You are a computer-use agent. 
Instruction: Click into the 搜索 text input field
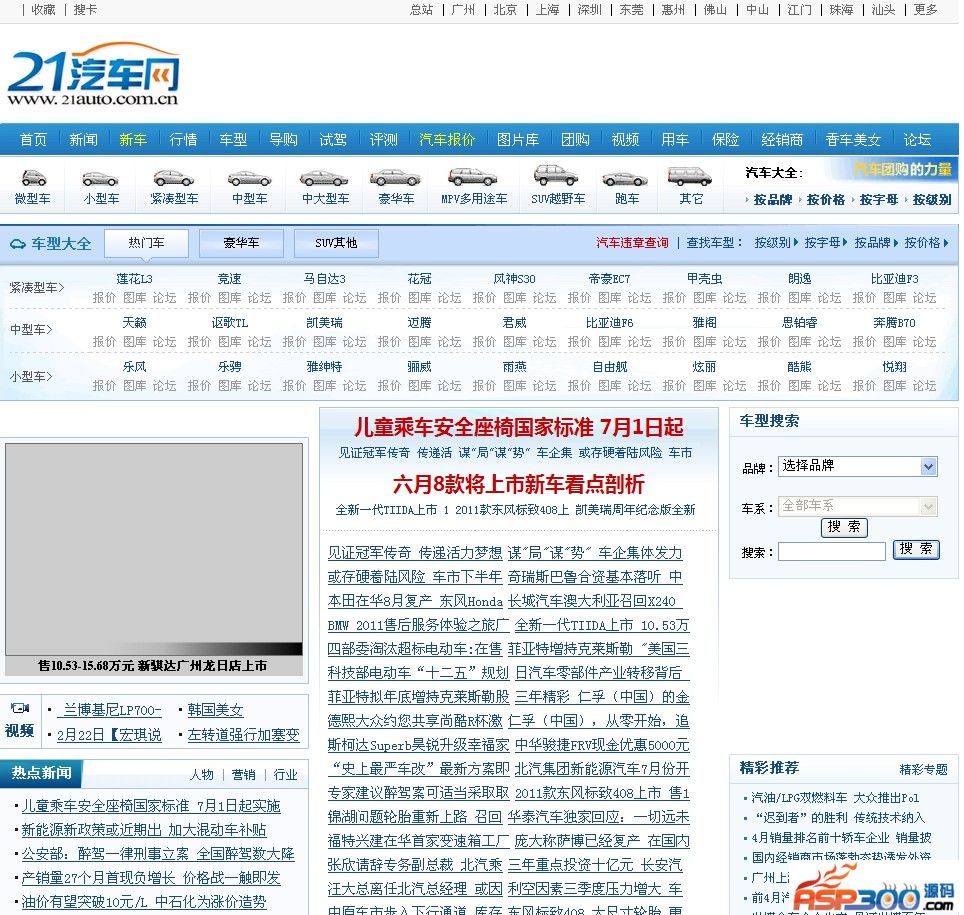click(x=832, y=552)
